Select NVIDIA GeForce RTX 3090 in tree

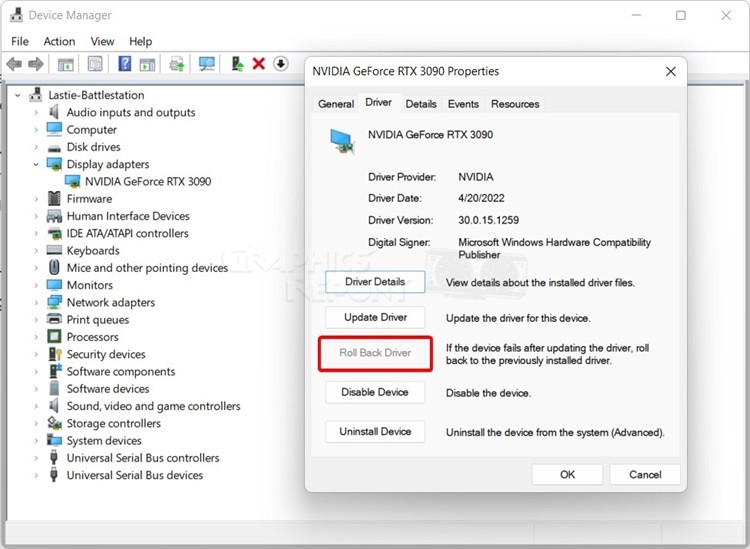coord(148,181)
